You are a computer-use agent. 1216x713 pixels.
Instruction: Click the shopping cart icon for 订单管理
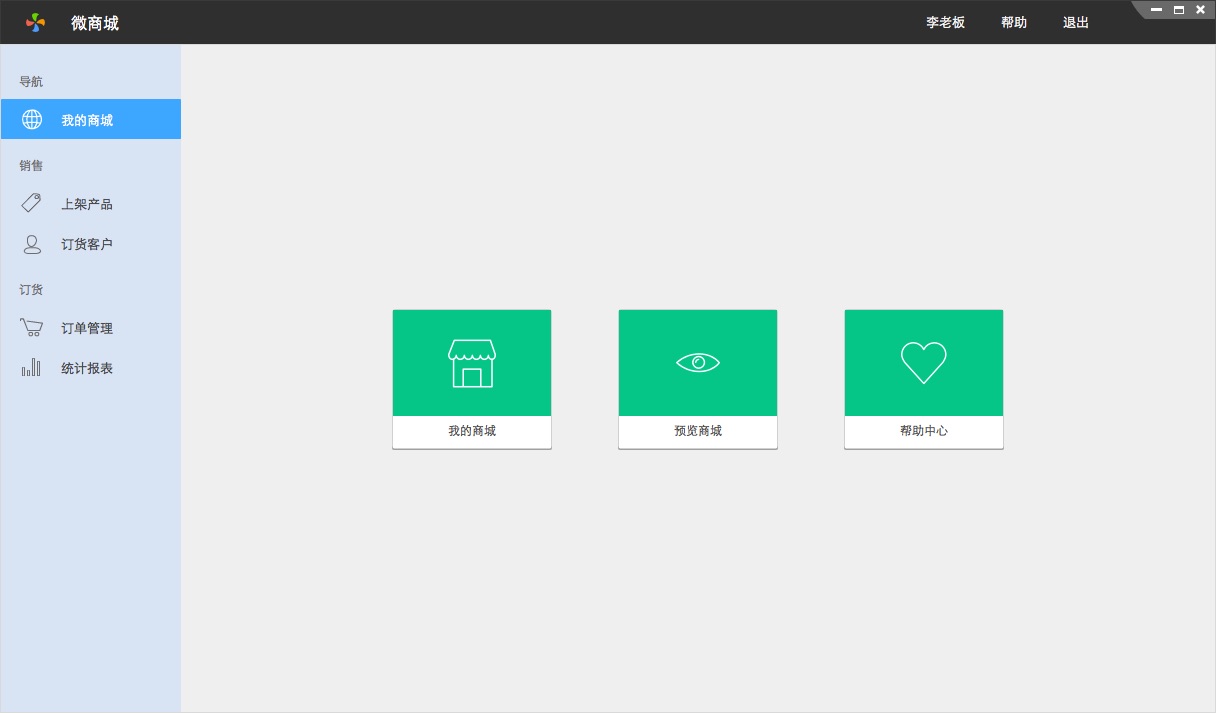(x=32, y=327)
